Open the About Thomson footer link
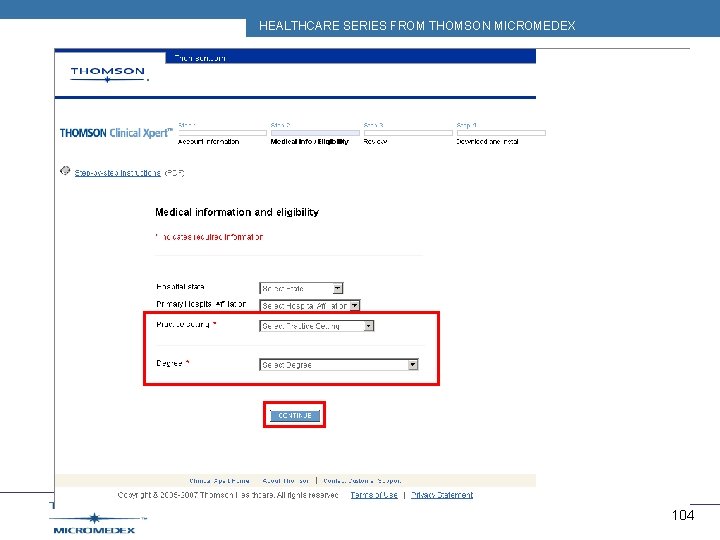 286,481
